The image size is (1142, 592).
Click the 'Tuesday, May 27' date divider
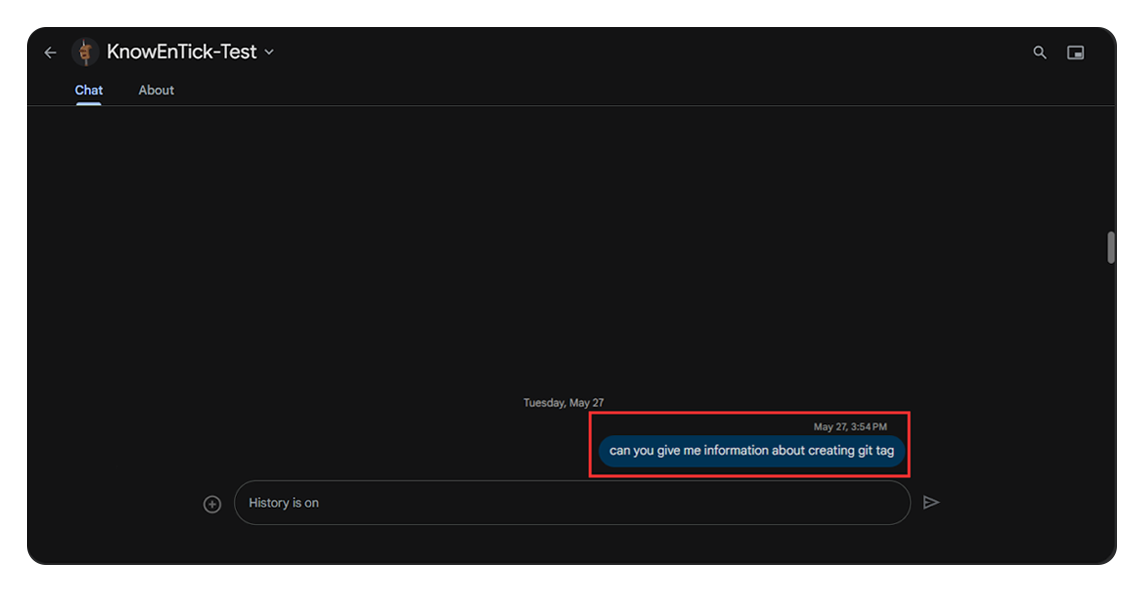(x=563, y=403)
